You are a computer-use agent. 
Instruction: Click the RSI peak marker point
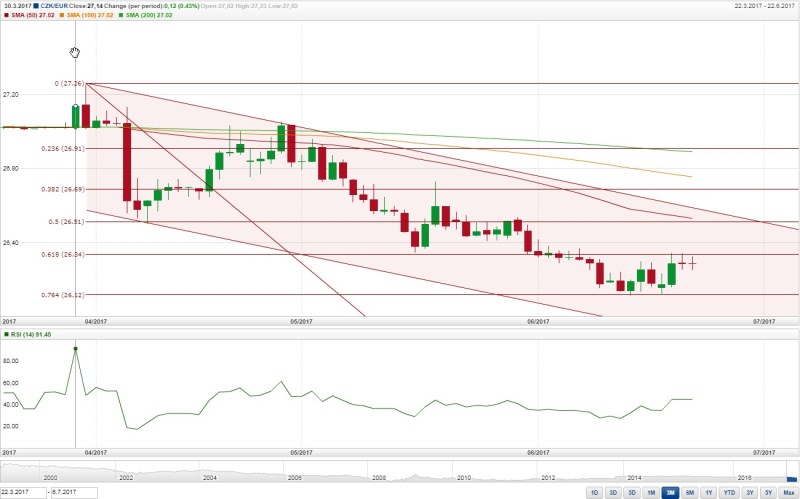(x=76, y=348)
